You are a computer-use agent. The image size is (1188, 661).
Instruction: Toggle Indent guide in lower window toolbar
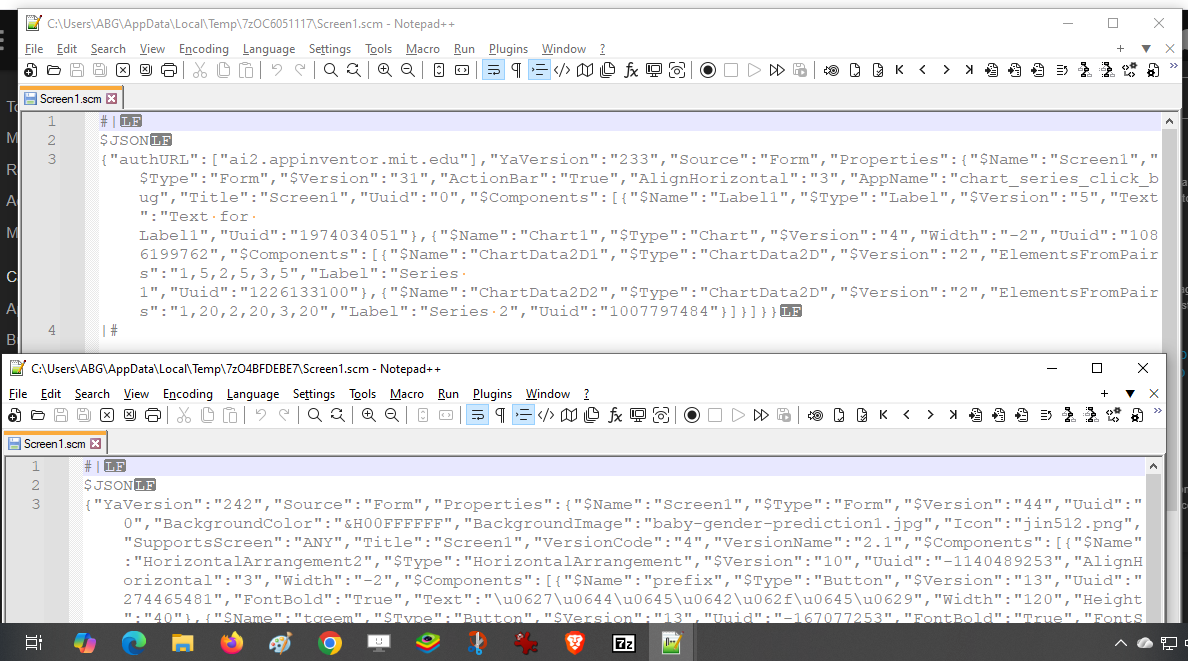523,415
